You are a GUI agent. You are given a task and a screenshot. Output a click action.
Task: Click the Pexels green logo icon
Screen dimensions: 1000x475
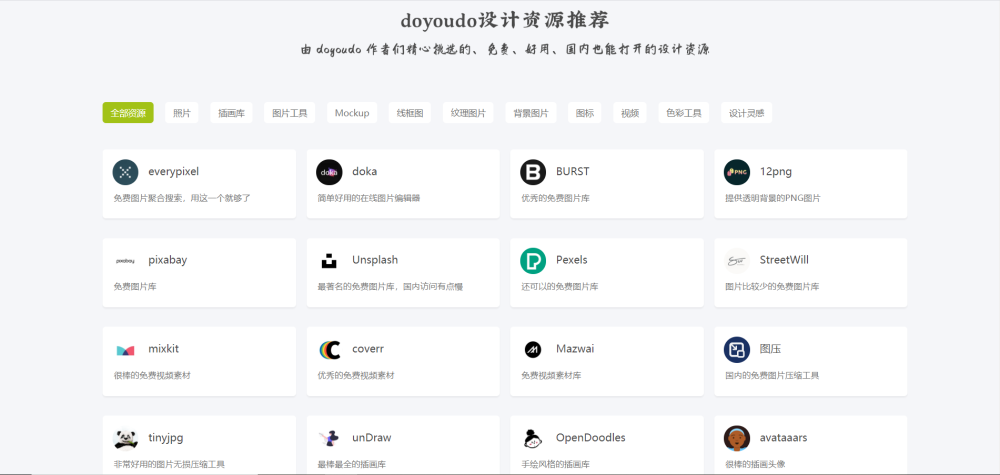(533, 261)
